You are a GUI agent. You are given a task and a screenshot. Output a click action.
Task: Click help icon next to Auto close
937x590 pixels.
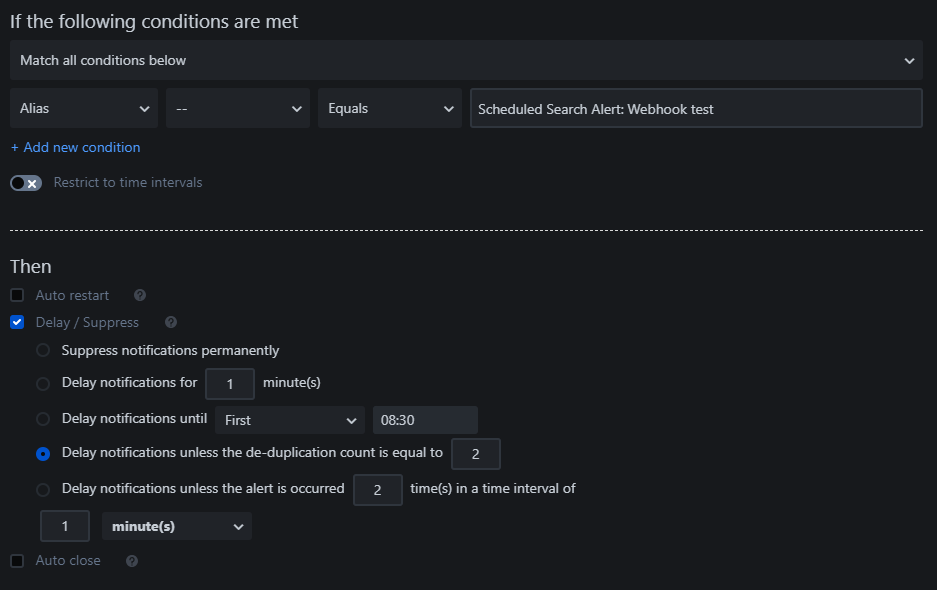point(132,561)
